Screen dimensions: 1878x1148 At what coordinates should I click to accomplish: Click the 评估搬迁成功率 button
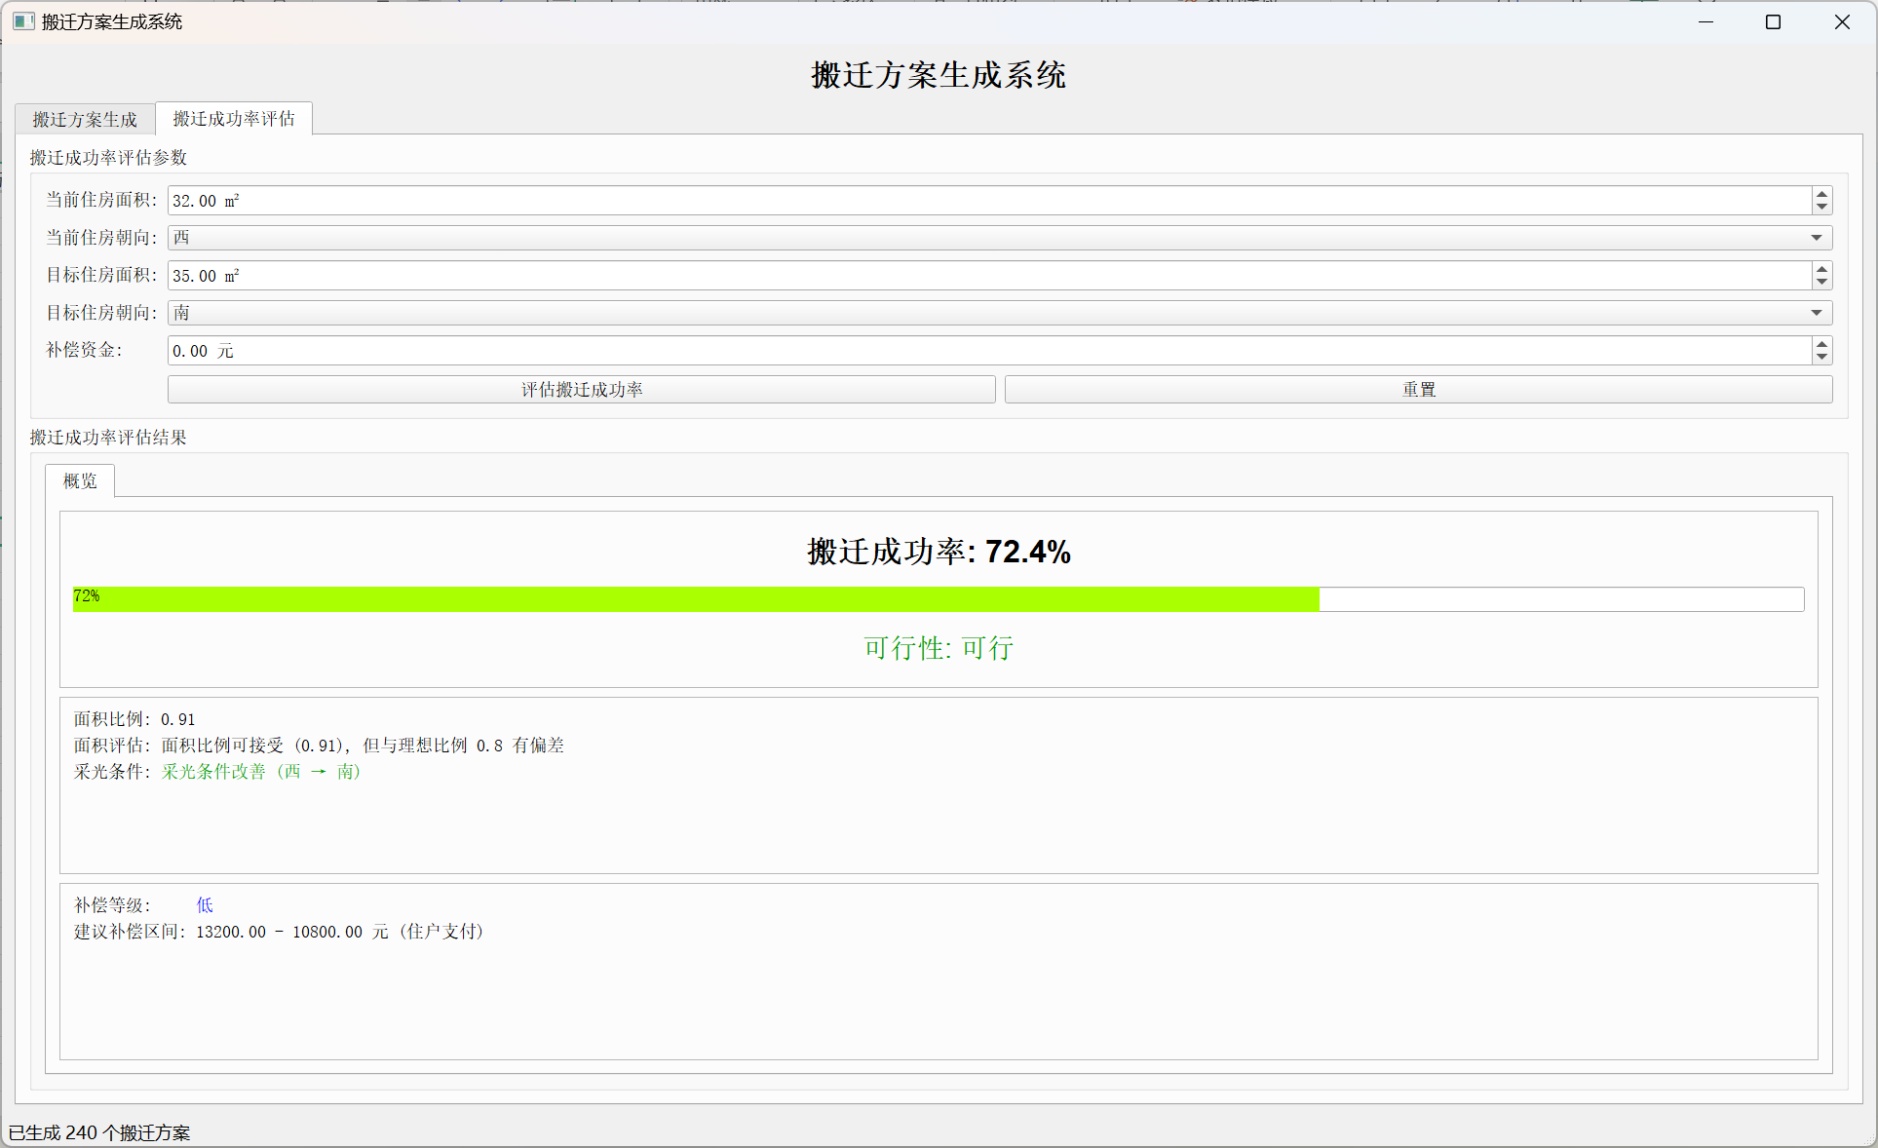point(581,390)
